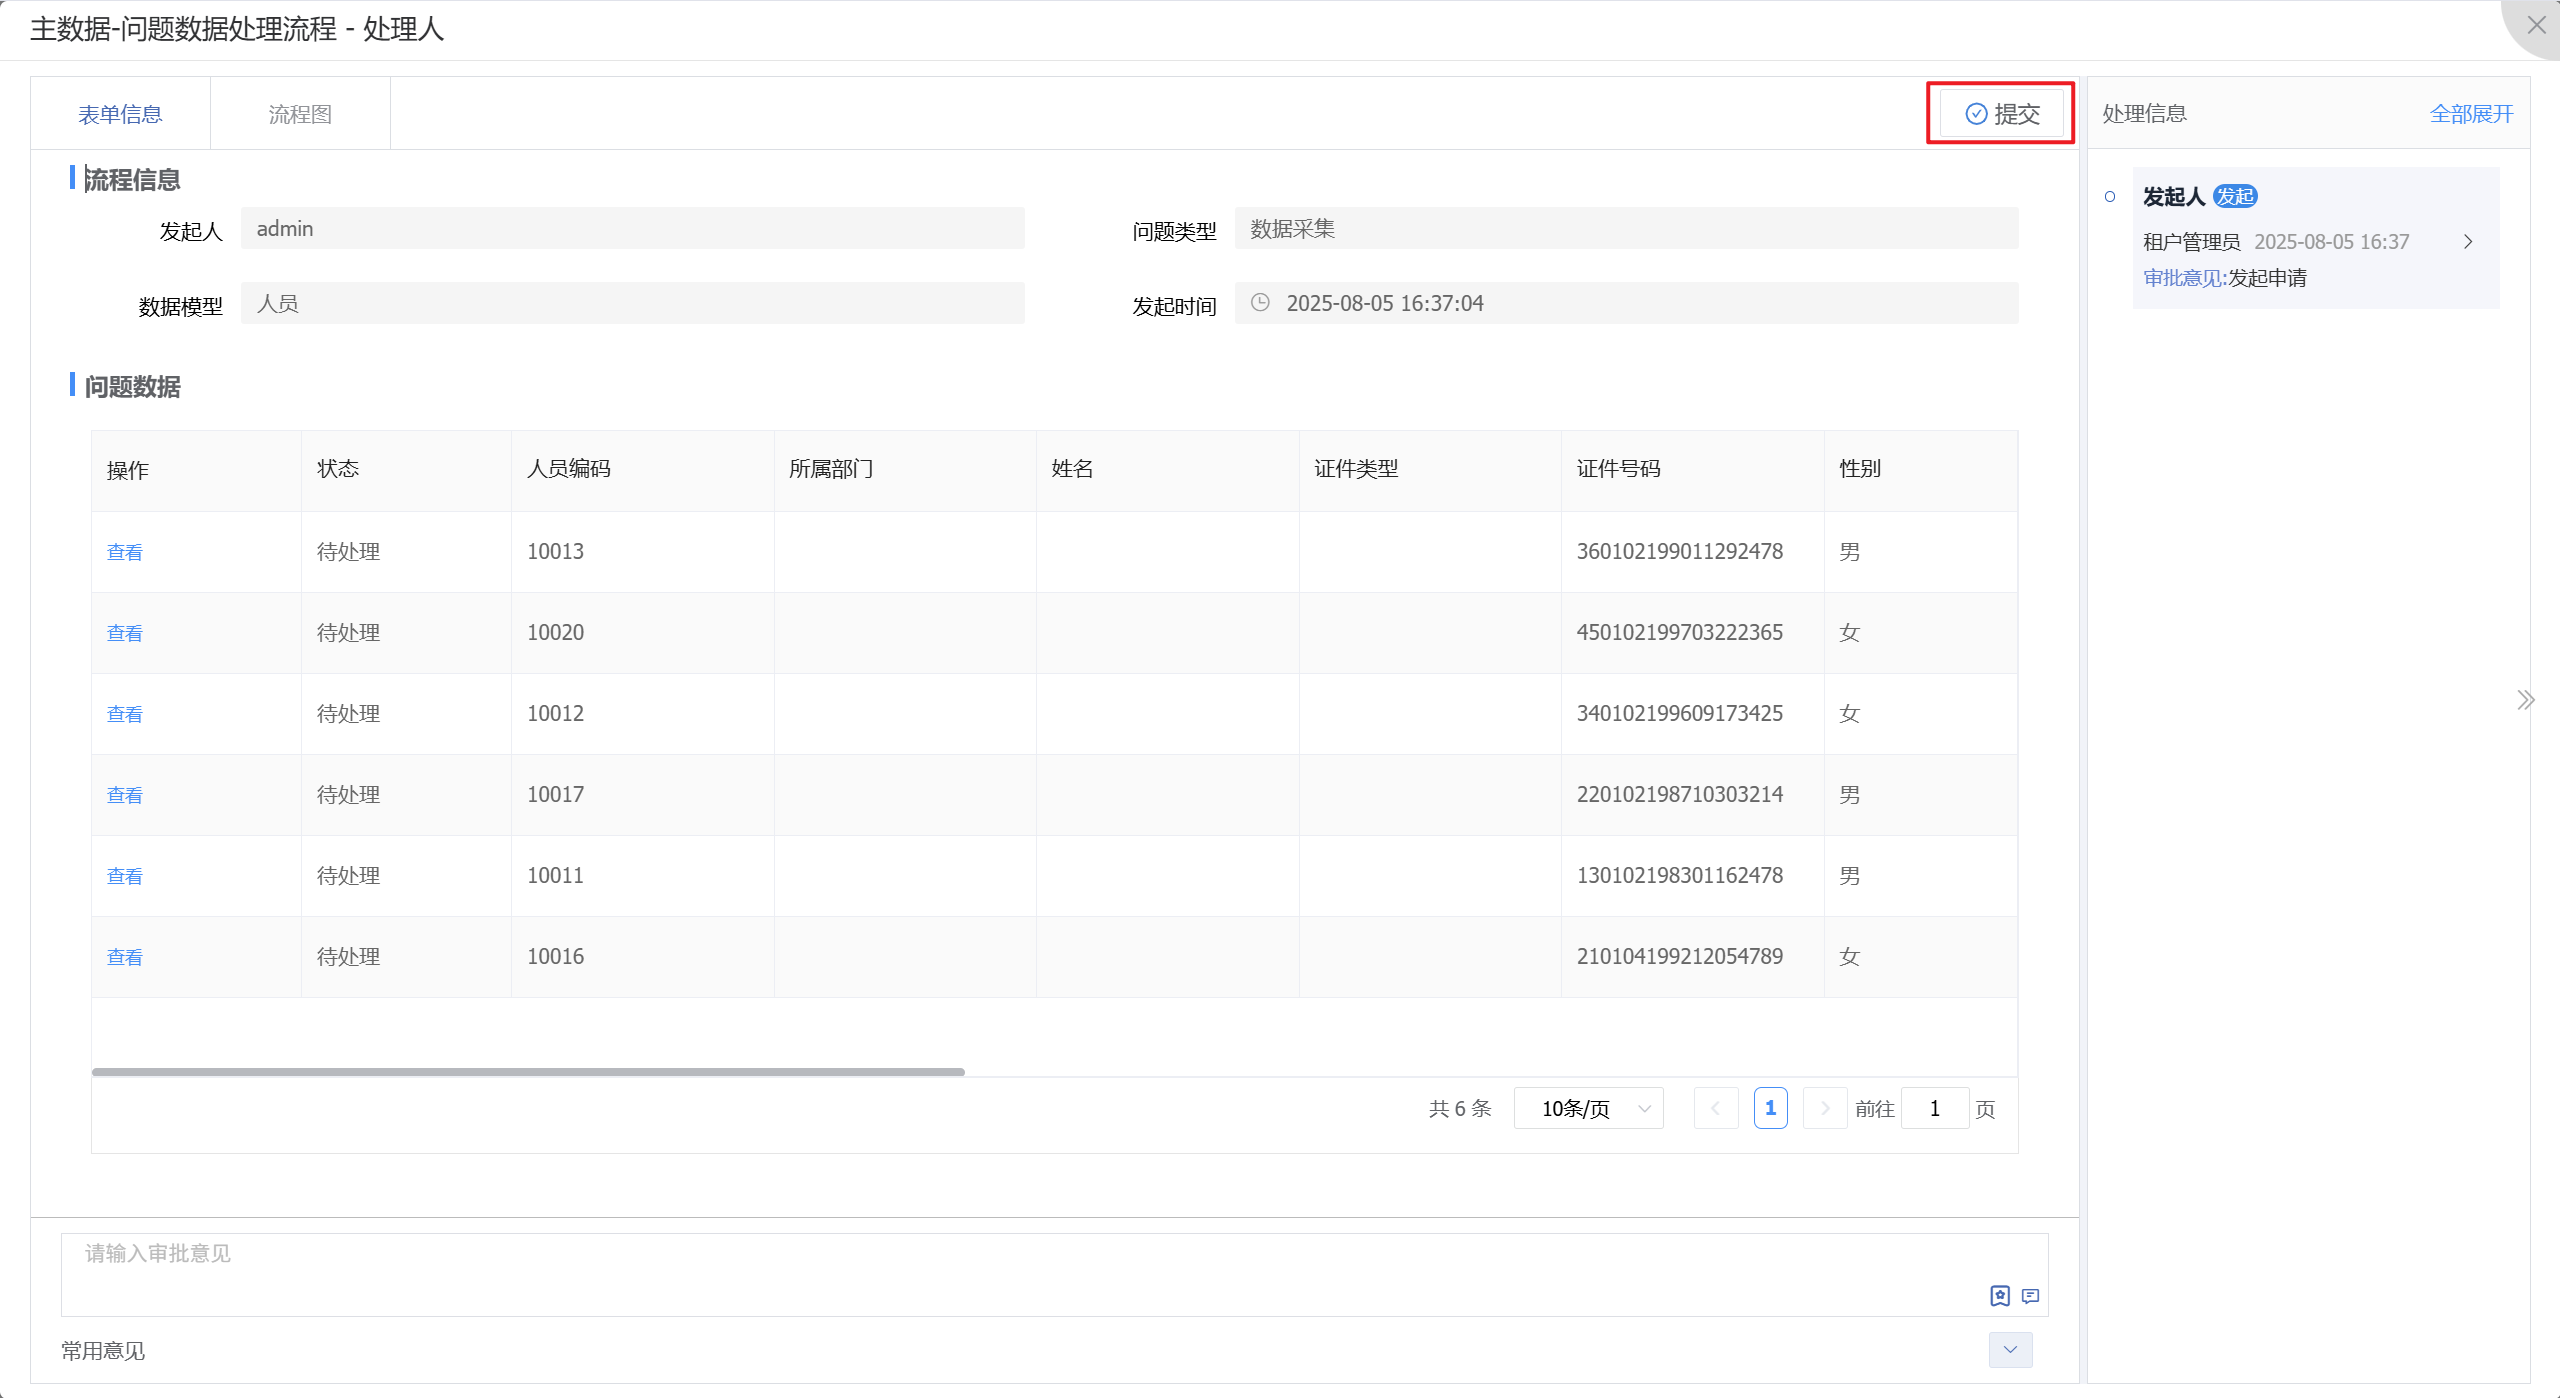Viewport: 2560px width, 1398px height.
Task: Open the 10条/页 page size dropdown
Action: (1588, 1108)
